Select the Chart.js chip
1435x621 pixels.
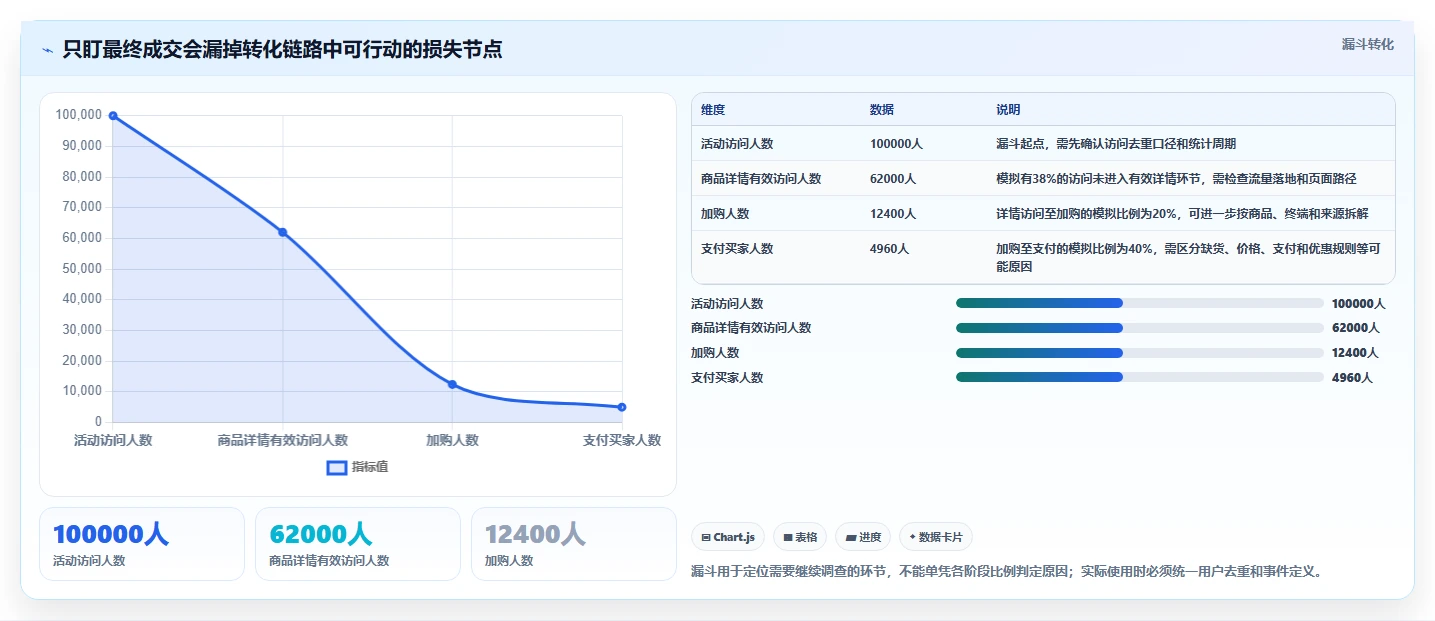tap(728, 537)
